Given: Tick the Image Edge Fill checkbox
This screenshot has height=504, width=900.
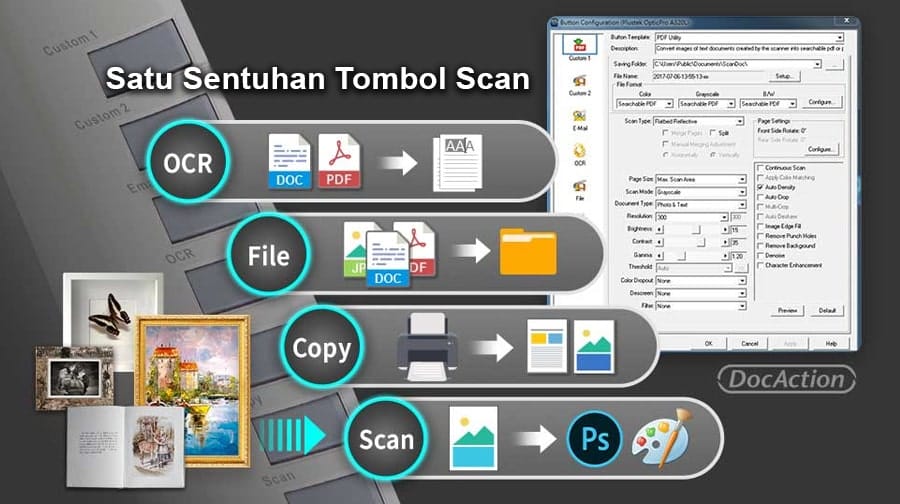Looking at the screenshot, I should click(x=761, y=226).
